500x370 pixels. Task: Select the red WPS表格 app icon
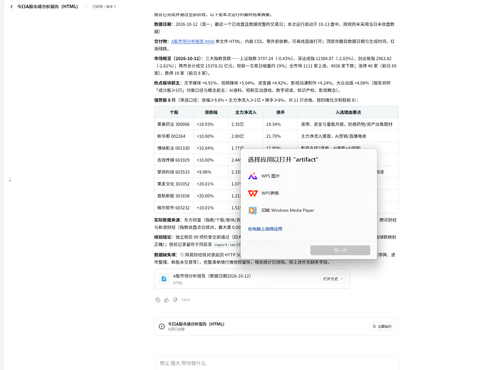pos(253,193)
